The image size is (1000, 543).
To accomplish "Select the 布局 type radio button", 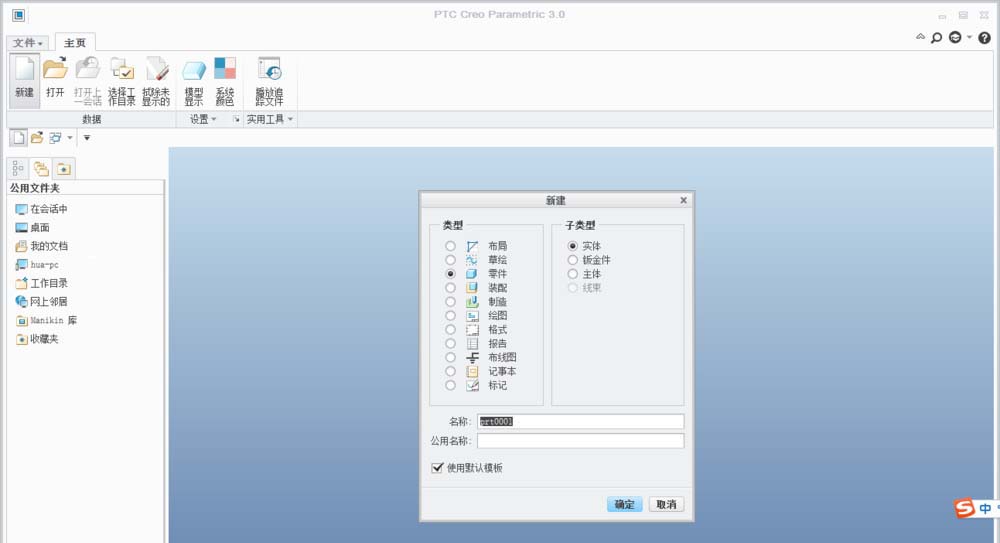I will (x=450, y=246).
